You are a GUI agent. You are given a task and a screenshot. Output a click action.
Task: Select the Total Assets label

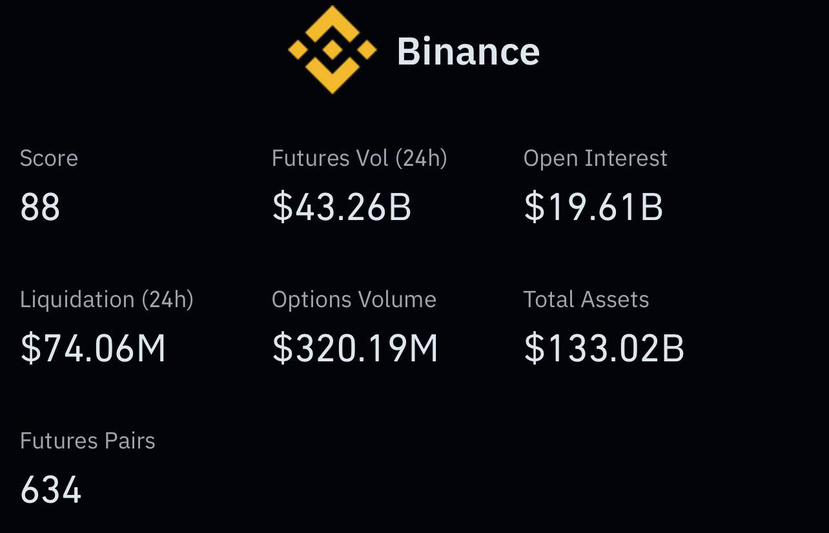tap(586, 299)
